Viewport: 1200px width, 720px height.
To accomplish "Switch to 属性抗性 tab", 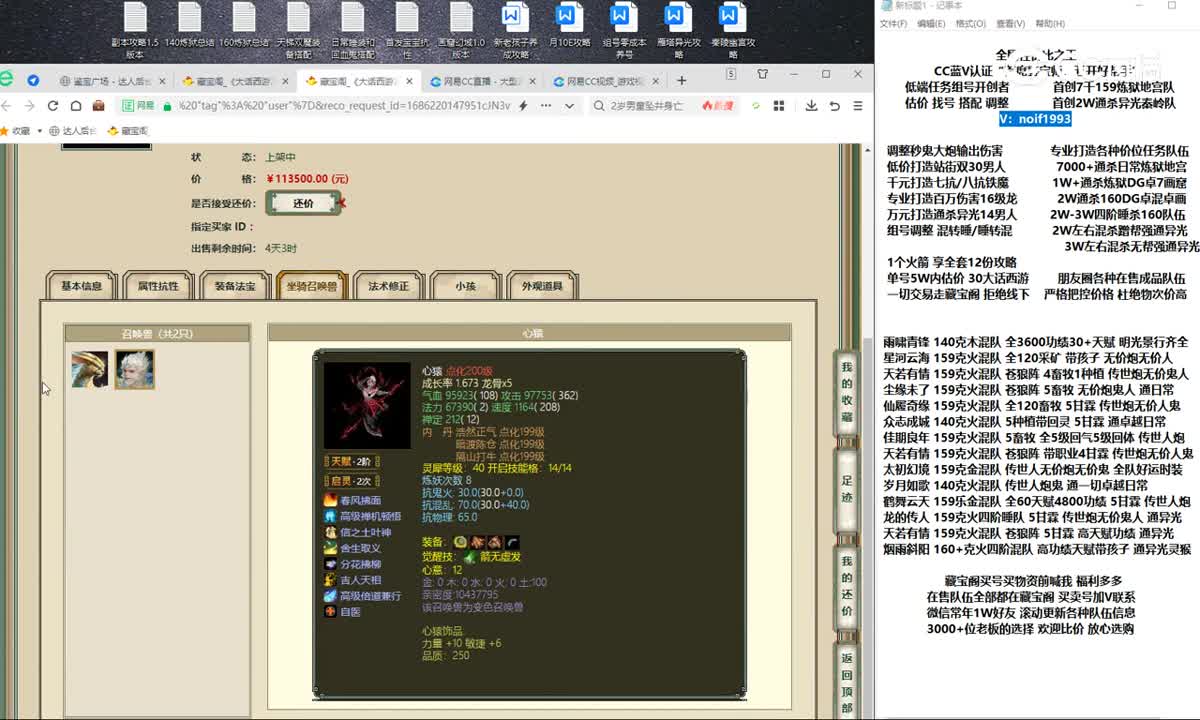I will coord(158,286).
